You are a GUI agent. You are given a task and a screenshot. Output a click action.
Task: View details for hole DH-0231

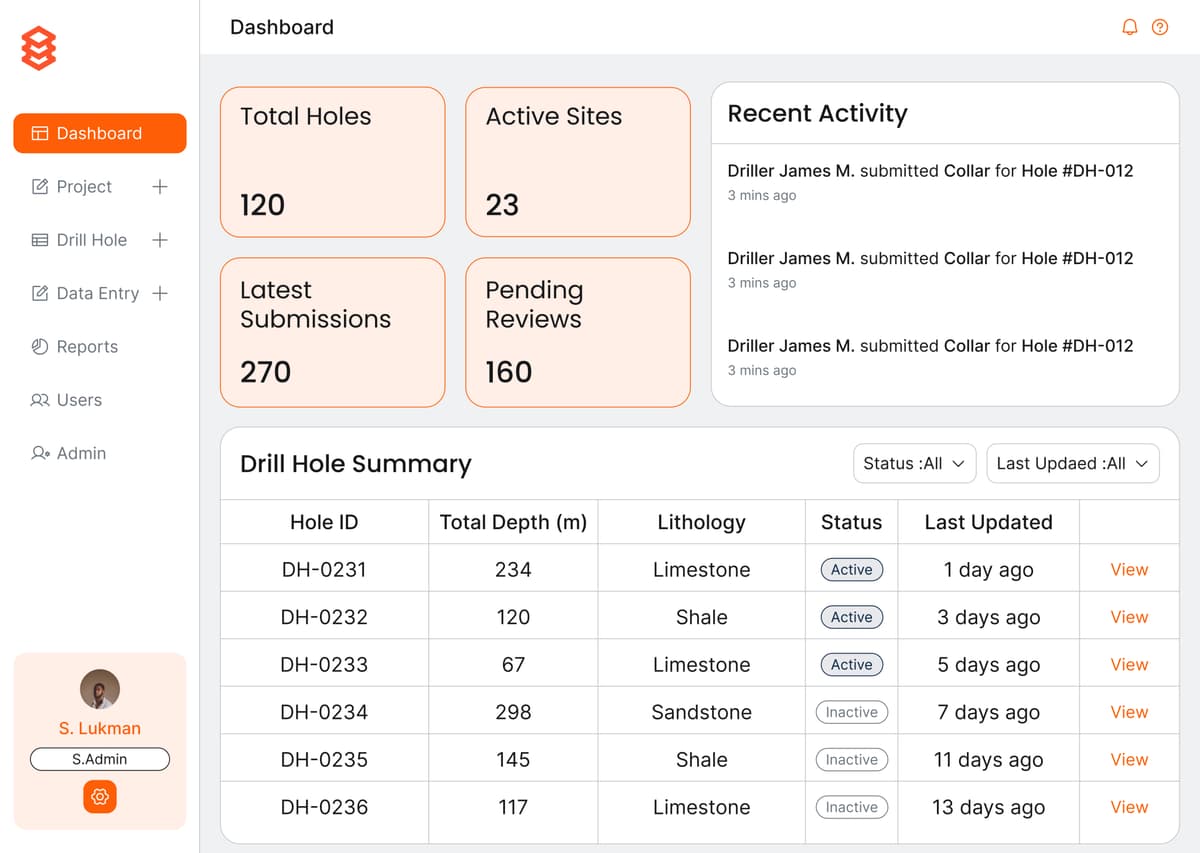pos(1128,569)
